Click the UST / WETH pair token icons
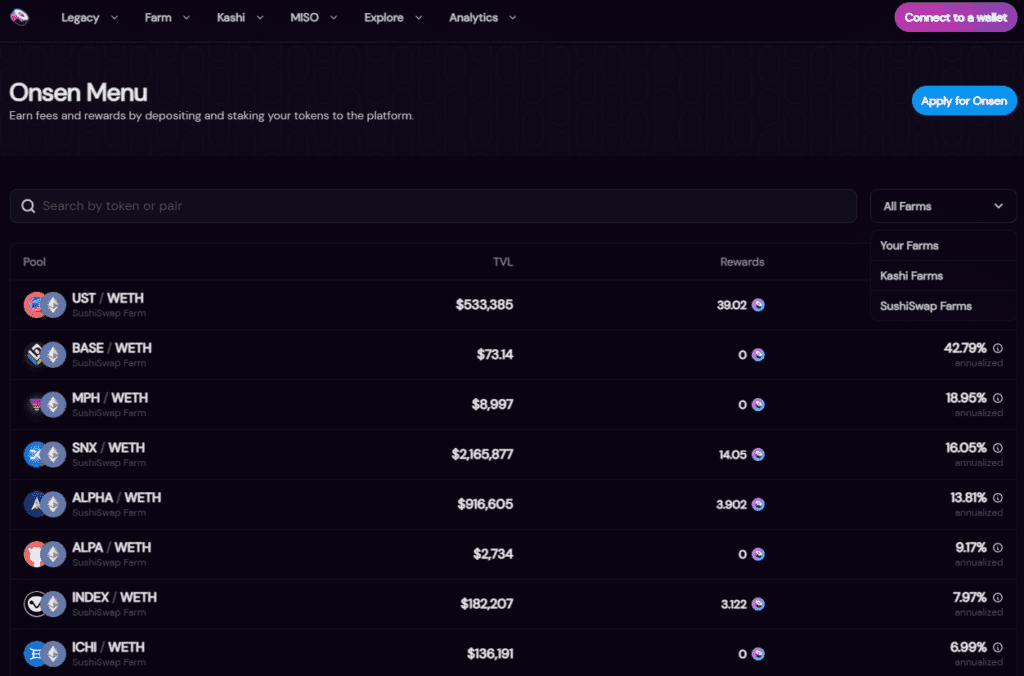The width and height of the screenshot is (1024, 676). 44,305
